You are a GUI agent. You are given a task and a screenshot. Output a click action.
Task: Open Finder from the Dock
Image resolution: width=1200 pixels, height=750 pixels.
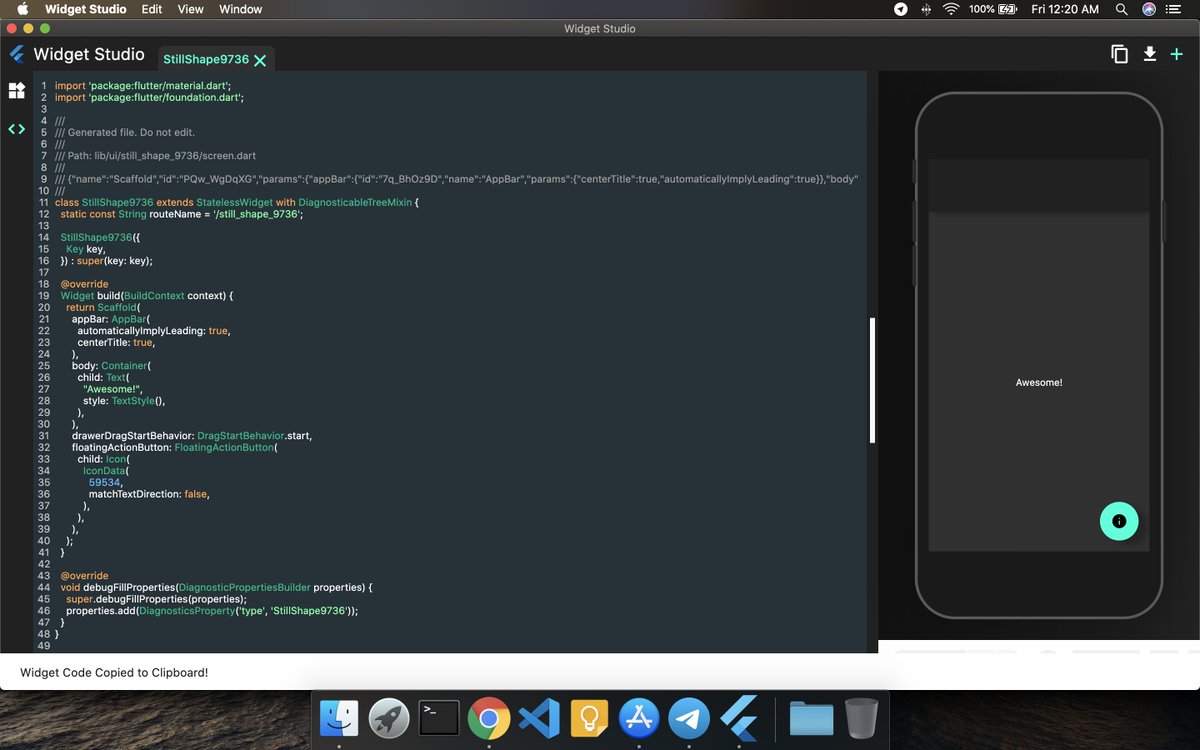click(x=339, y=718)
